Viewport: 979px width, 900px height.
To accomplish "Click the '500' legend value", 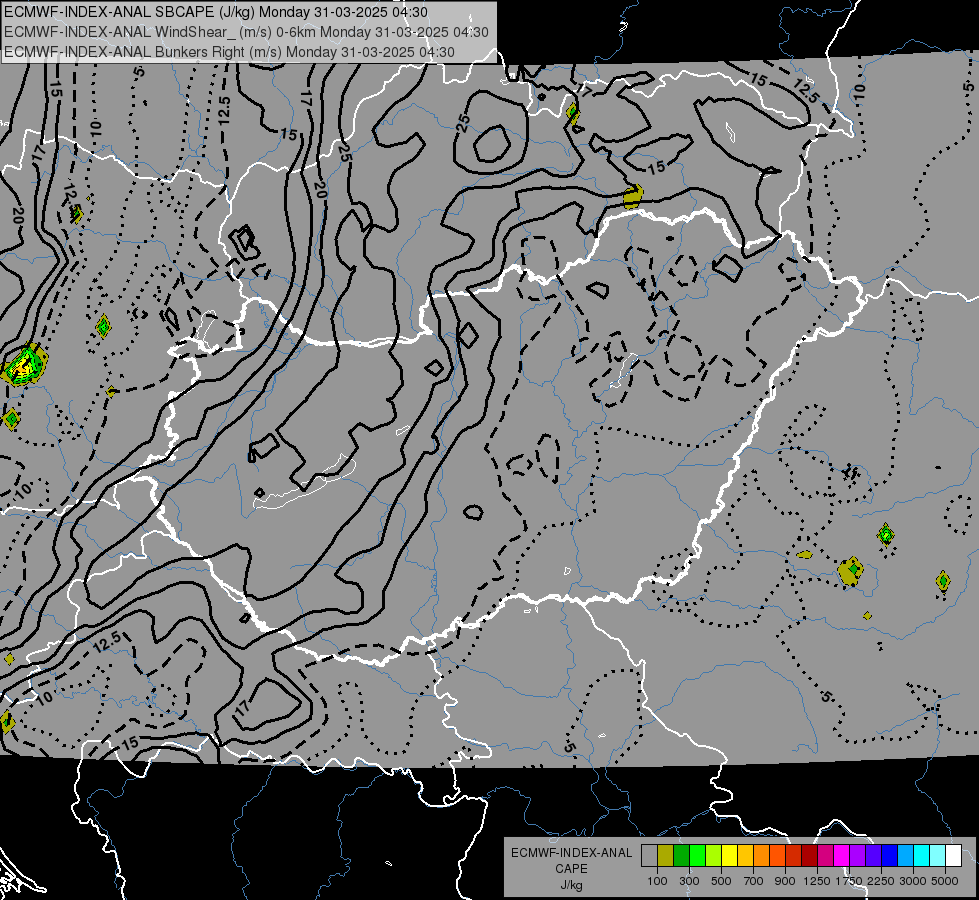I will point(721,881).
